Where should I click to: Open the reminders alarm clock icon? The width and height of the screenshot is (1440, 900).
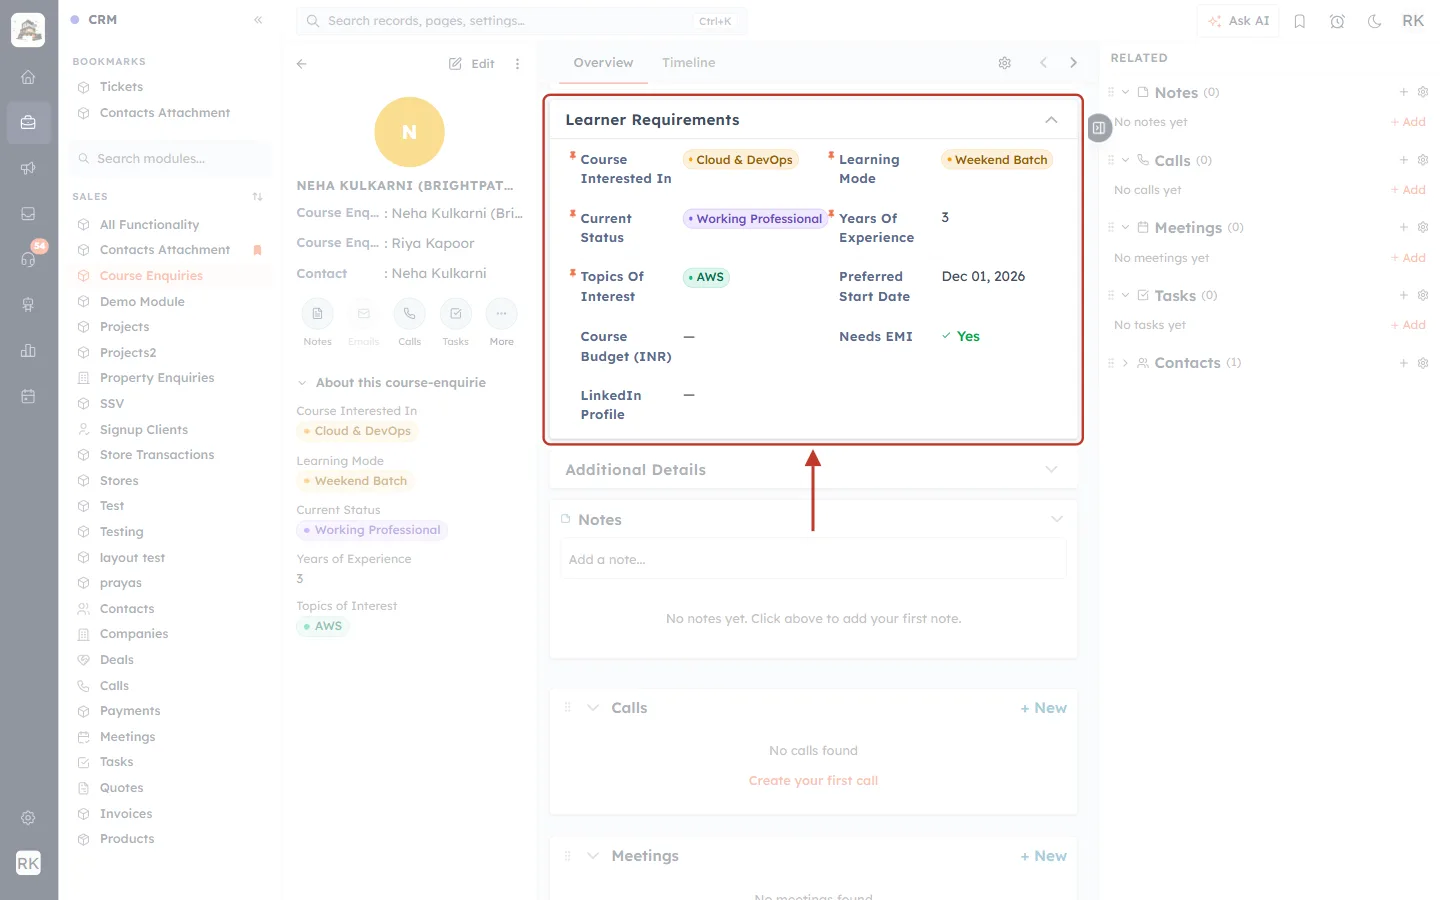pyautogui.click(x=1337, y=21)
